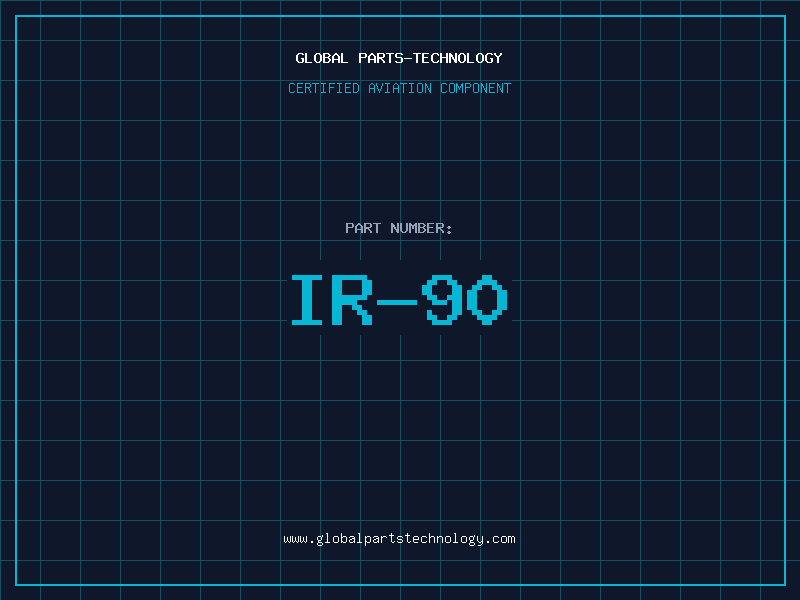
Task: Select the word COMPONENT in the subtitle
Action: 475,88
